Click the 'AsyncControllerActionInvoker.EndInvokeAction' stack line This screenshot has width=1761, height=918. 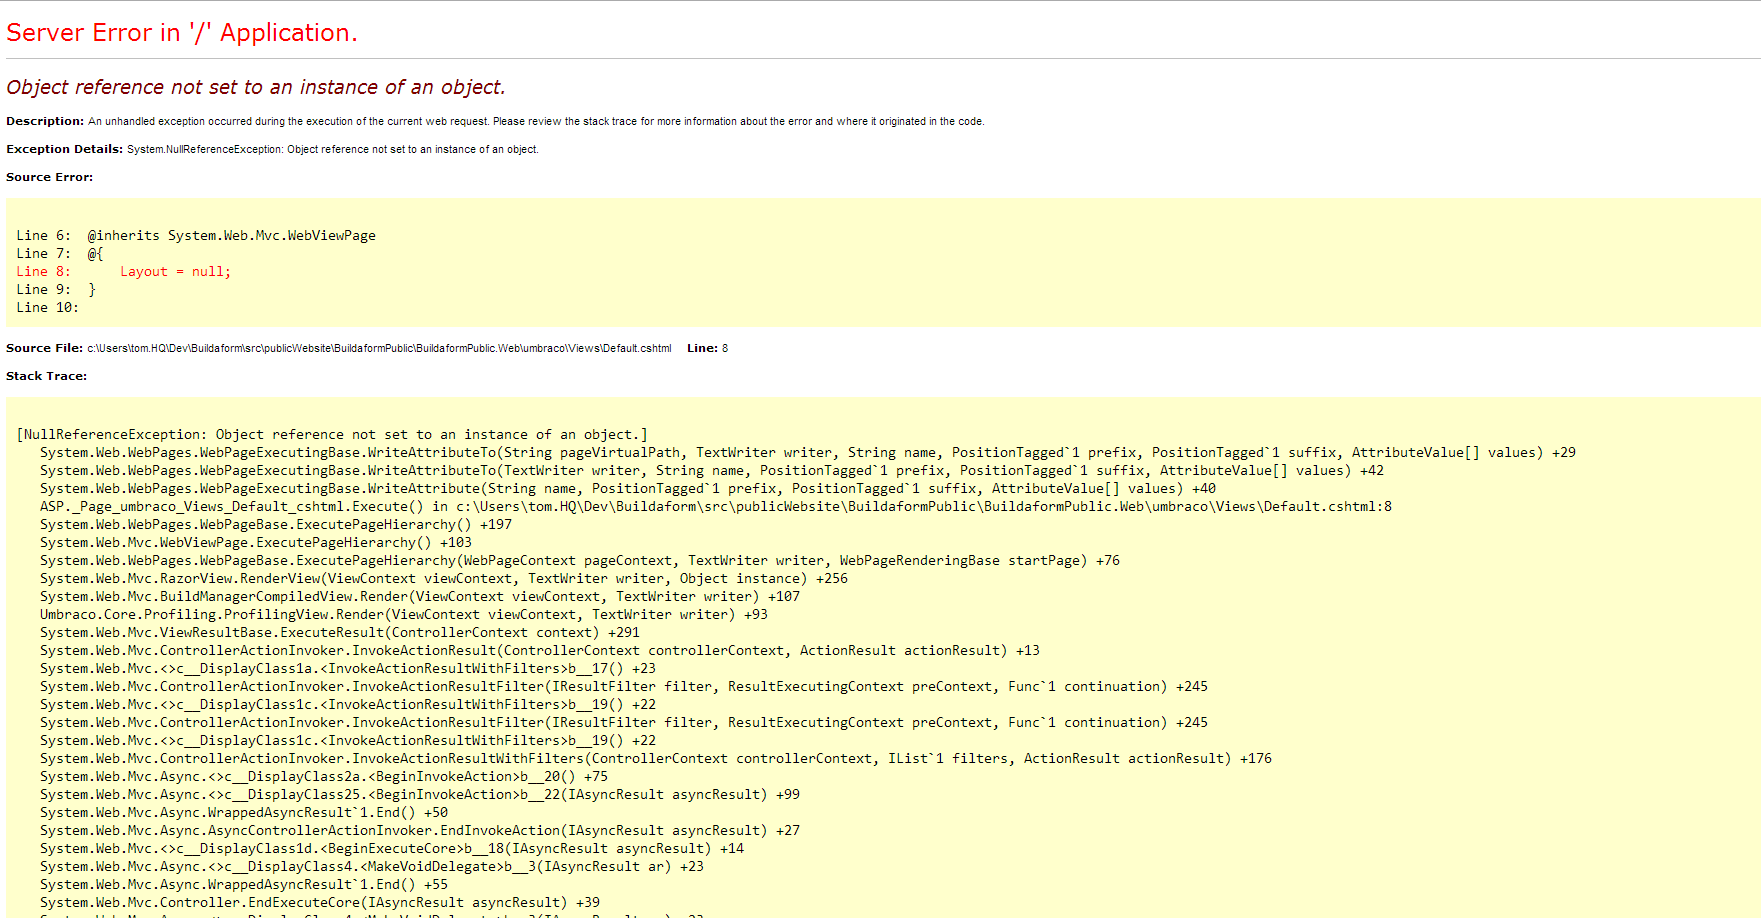pyautogui.click(x=419, y=831)
